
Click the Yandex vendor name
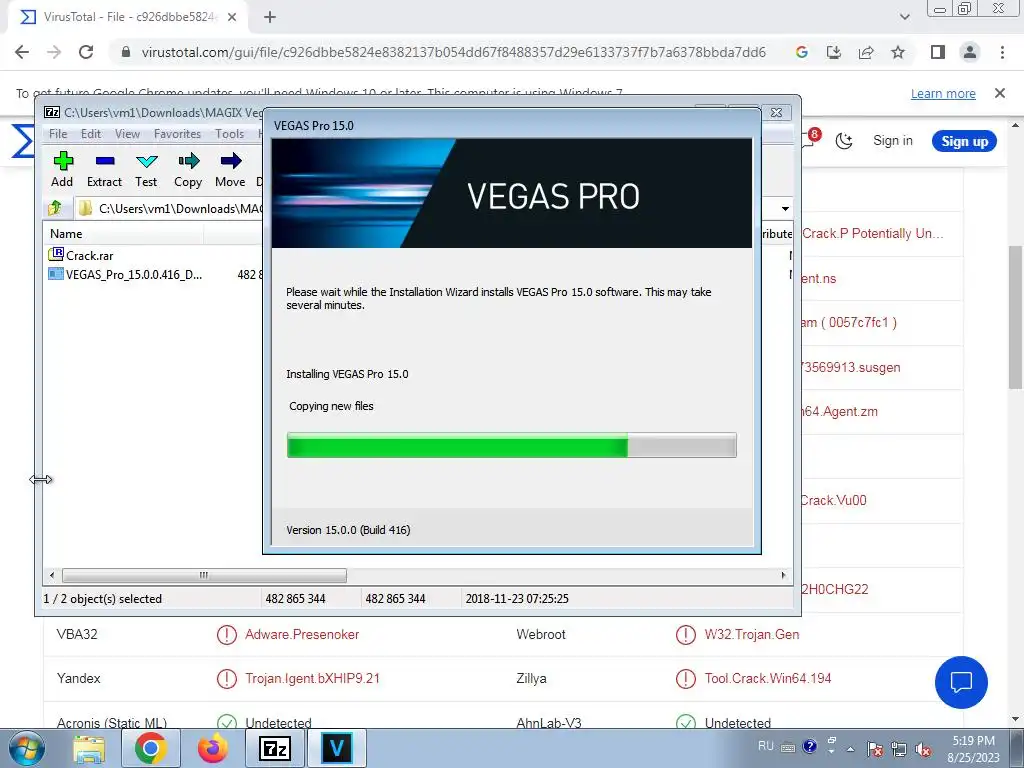coord(78,679)
